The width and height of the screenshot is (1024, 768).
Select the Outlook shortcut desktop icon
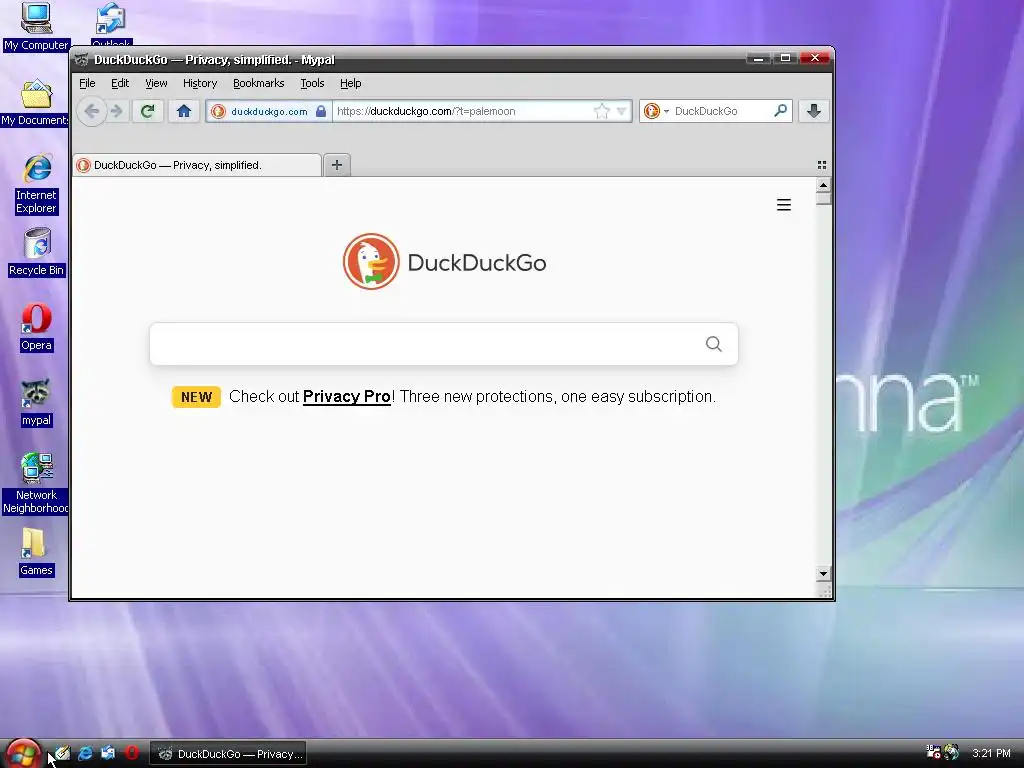[x=111, y=26]
